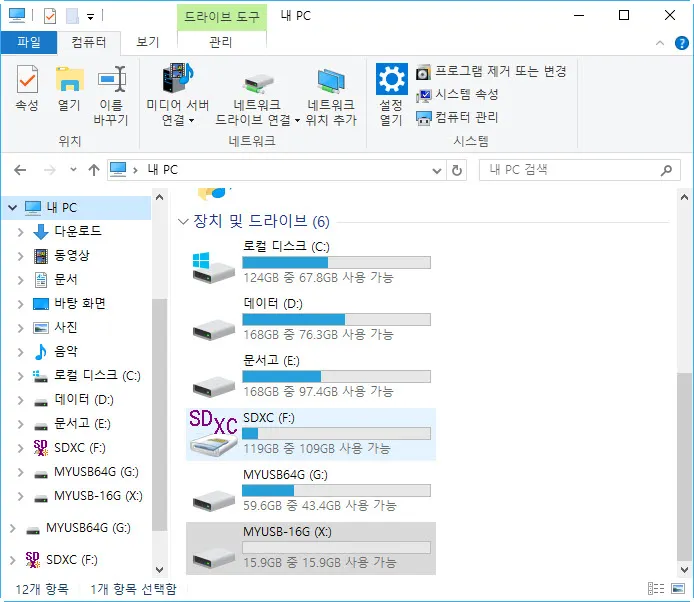Click 시스템 속성 in the ribbon
Viewport: 694px width, 602px height.
(457, 94)
